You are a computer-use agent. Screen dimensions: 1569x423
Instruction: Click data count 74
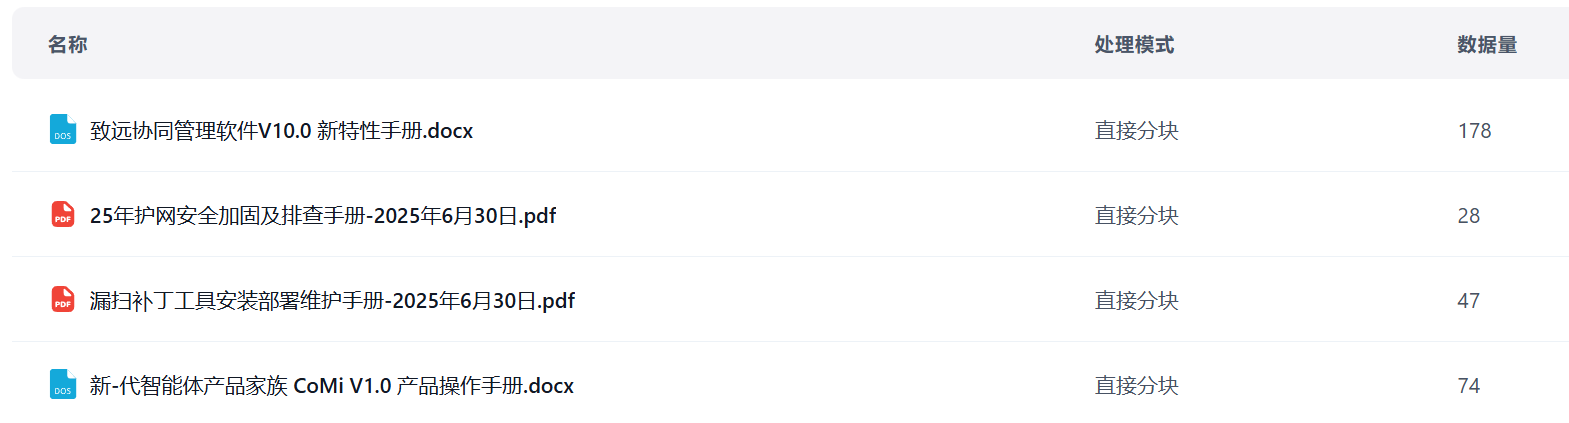click(1468, 386)
